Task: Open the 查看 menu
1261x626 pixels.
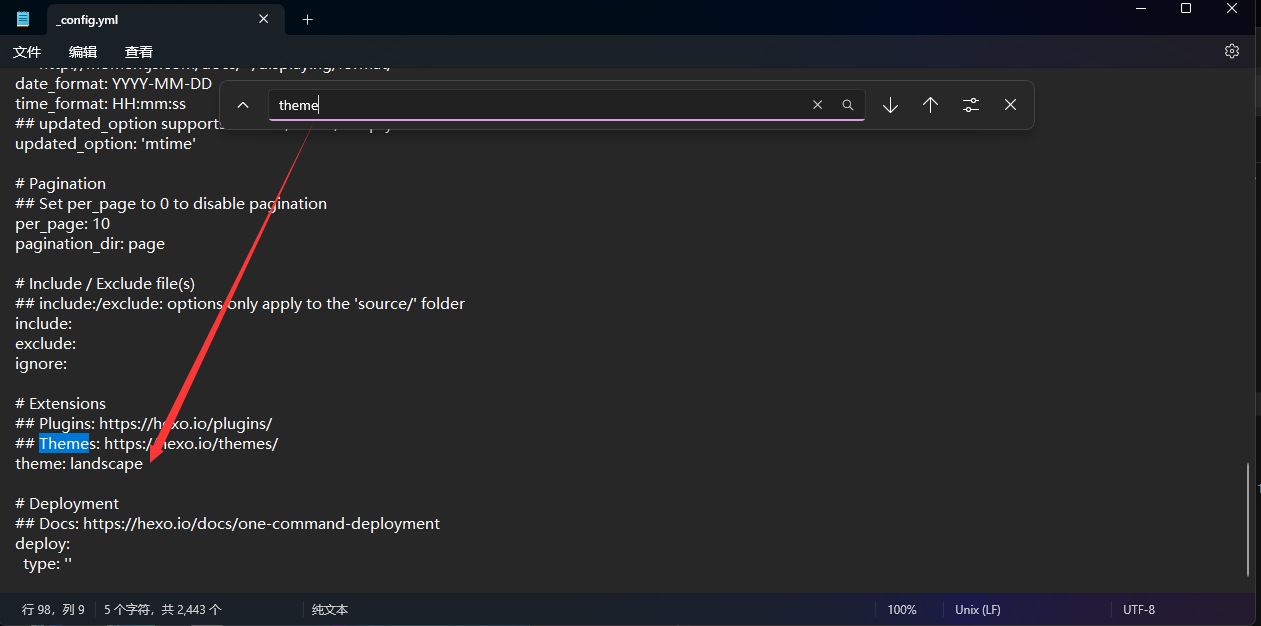Action: (139, 52)
